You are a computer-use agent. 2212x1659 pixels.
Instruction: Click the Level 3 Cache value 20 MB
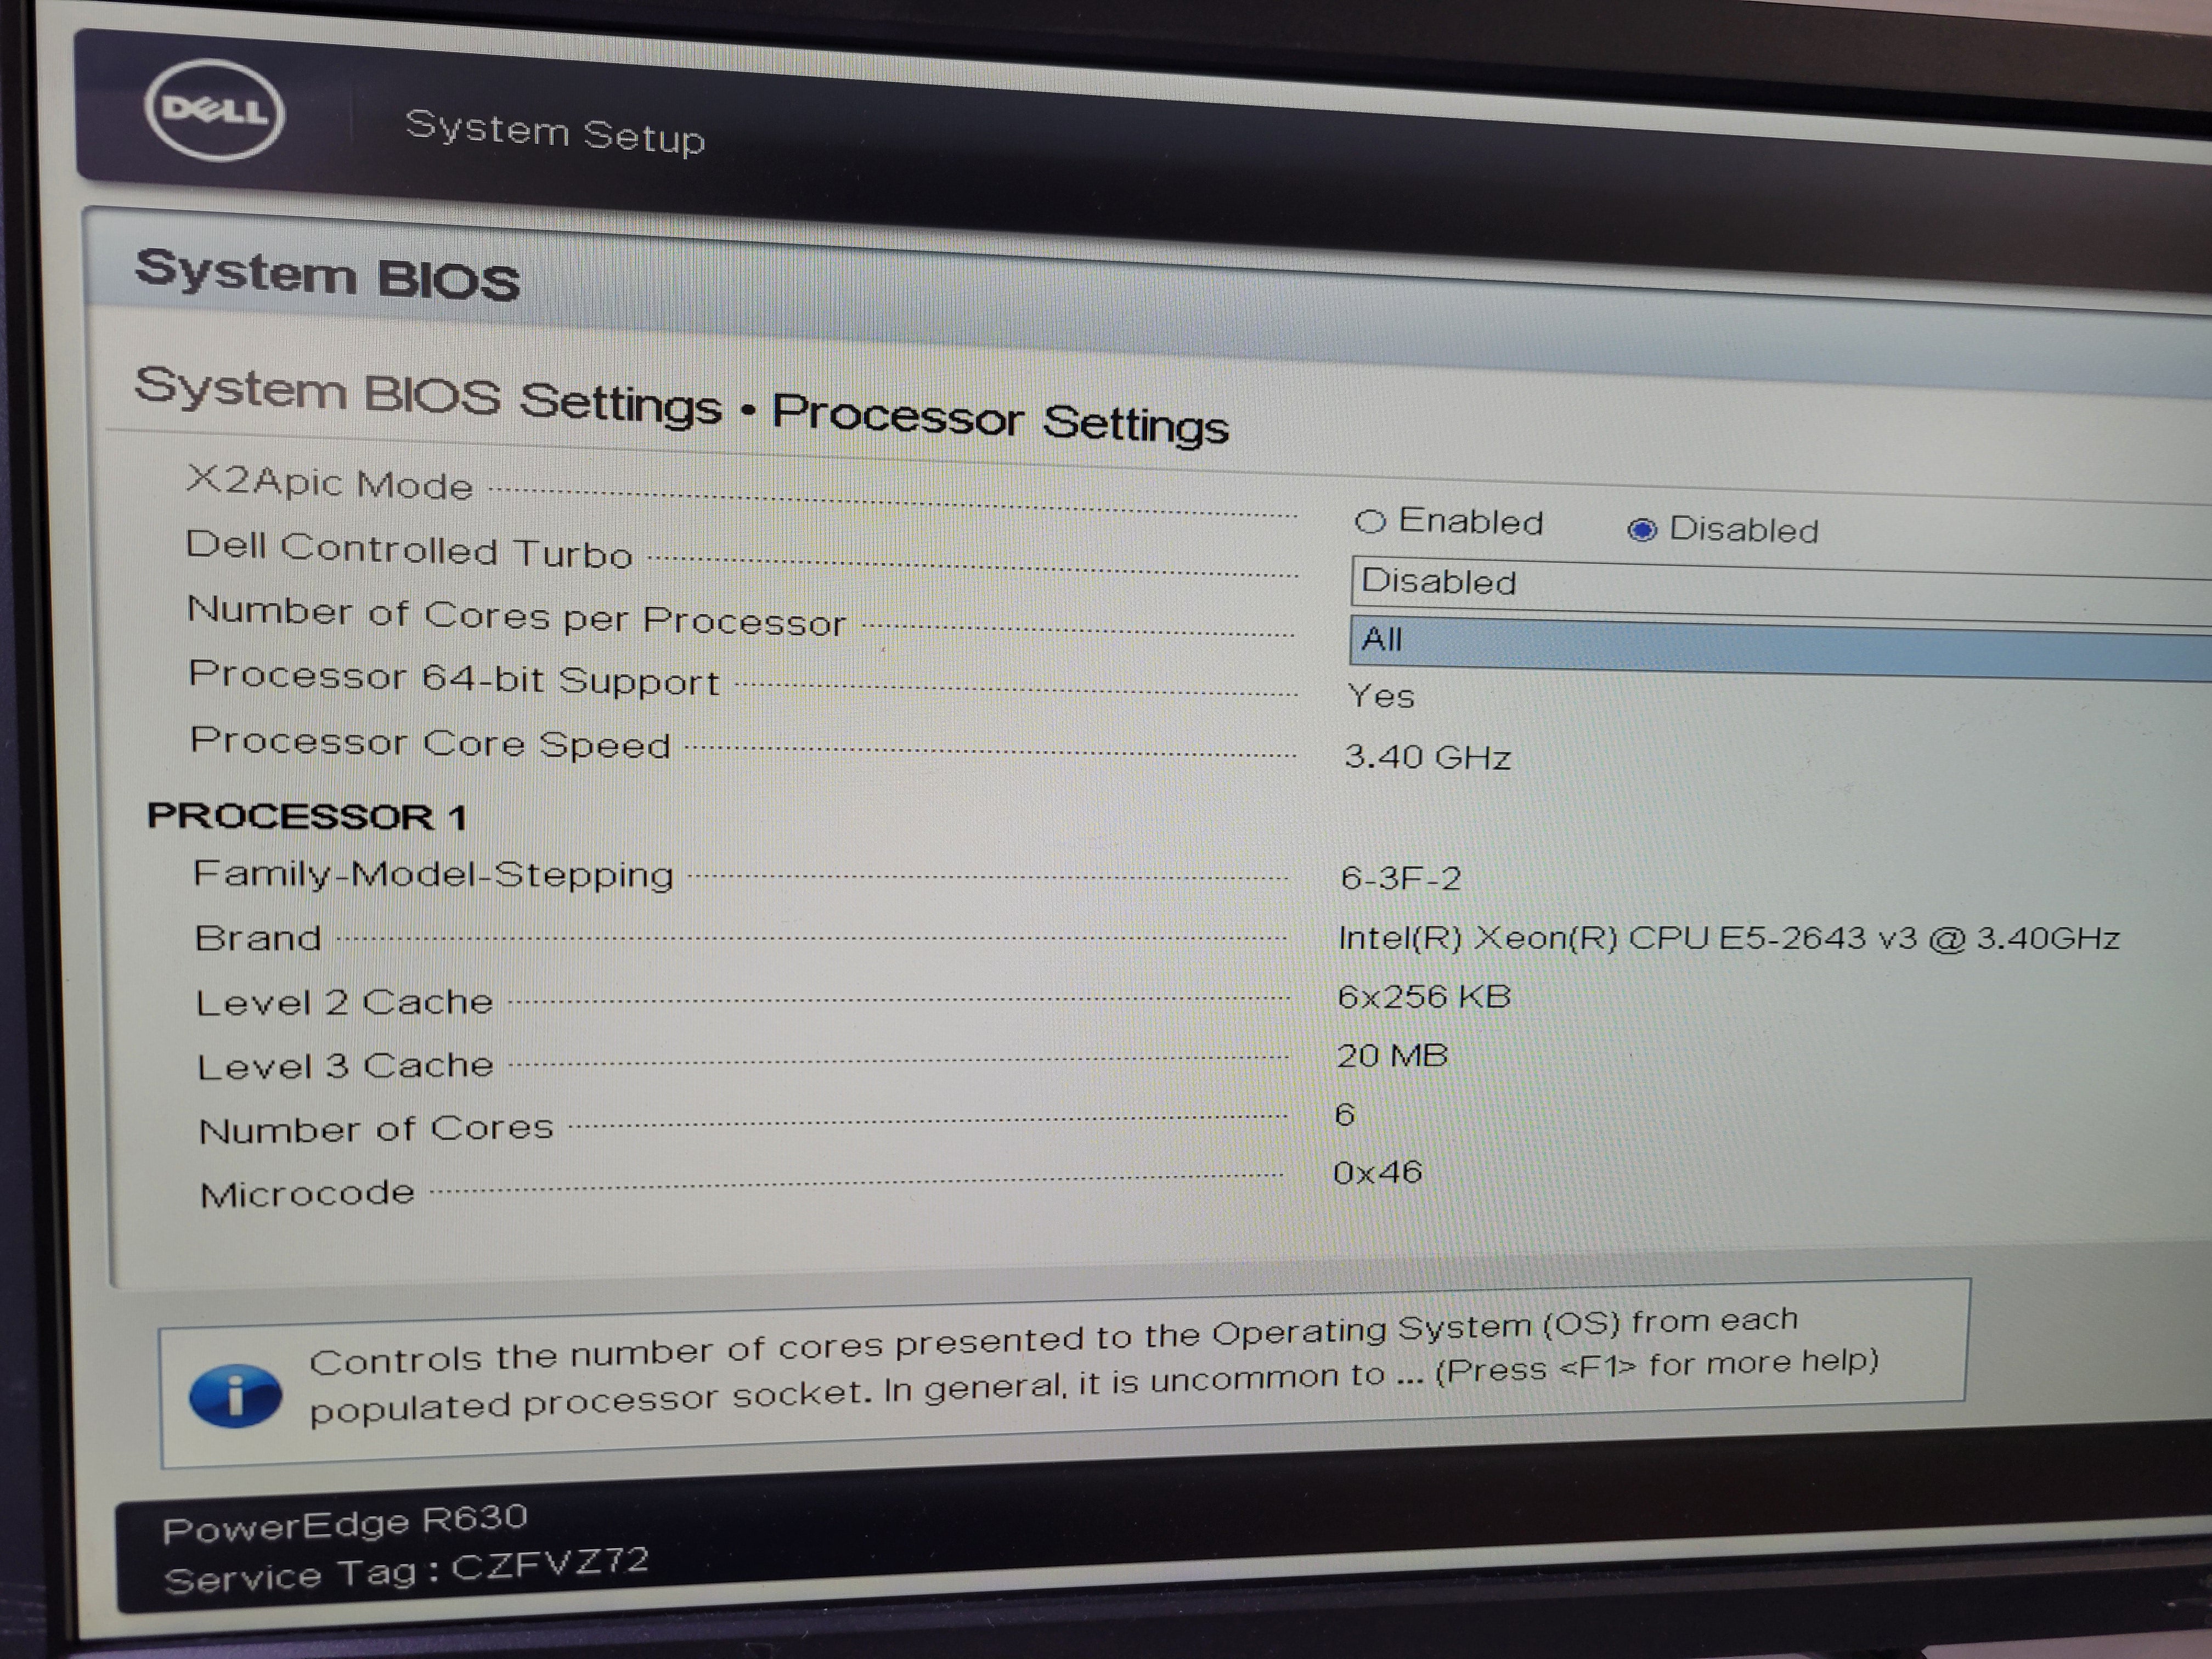(1392, 1055)
